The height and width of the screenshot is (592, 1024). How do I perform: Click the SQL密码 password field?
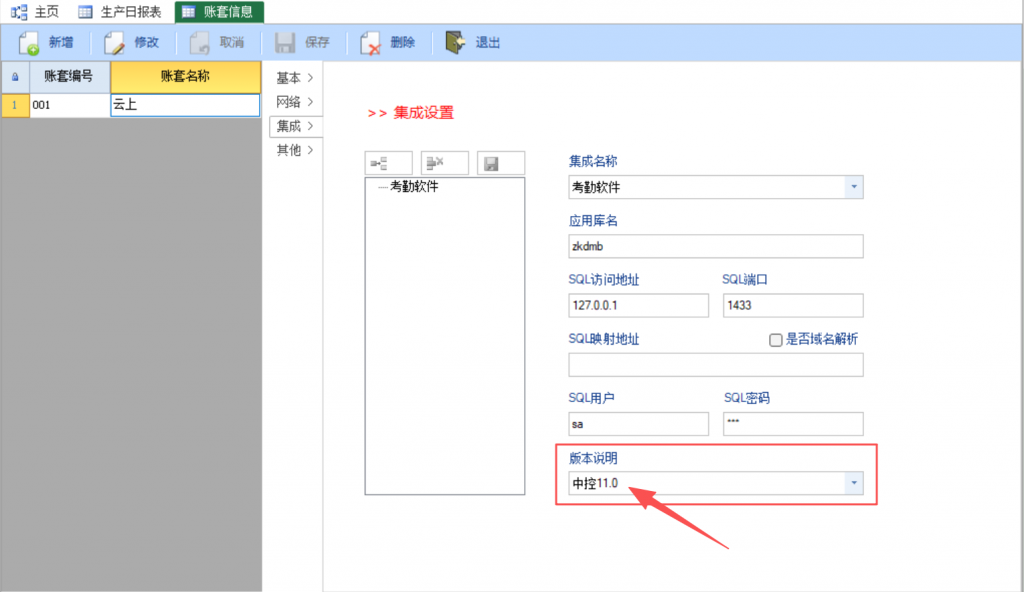[x=792, y=424]
